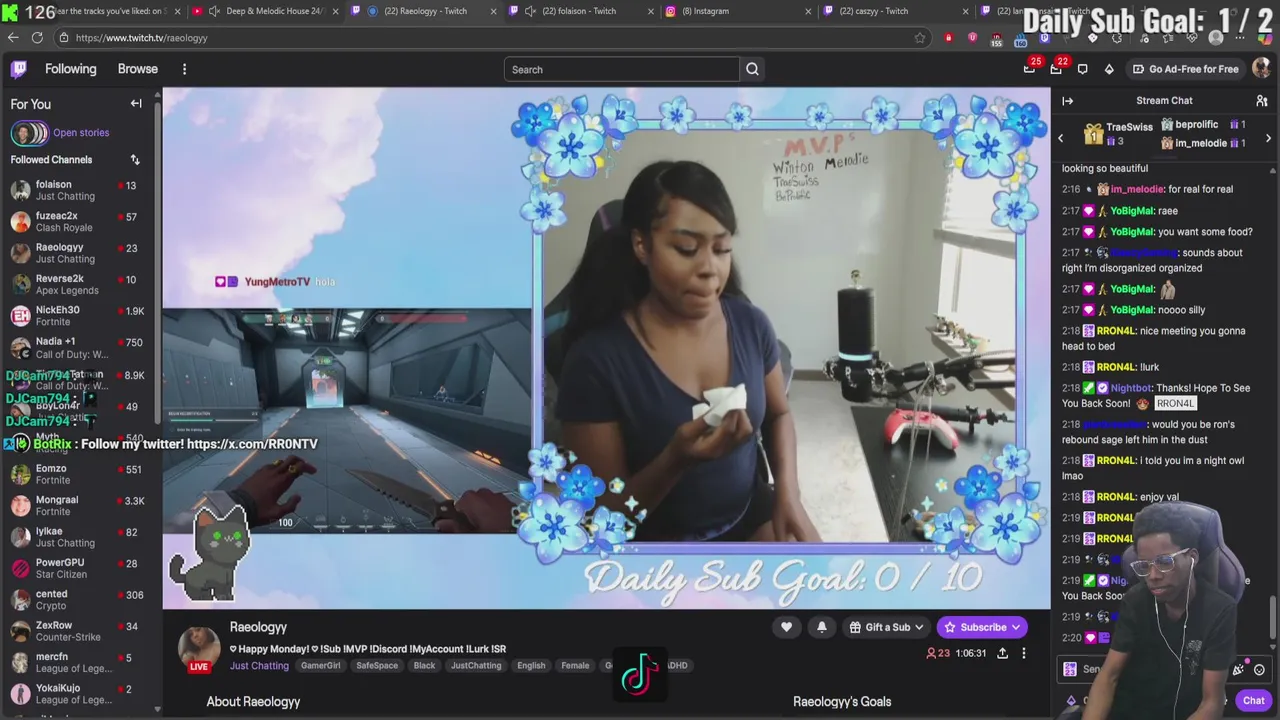Collapse the For You sidebar arrow
1280x720 pixels.
136,104
